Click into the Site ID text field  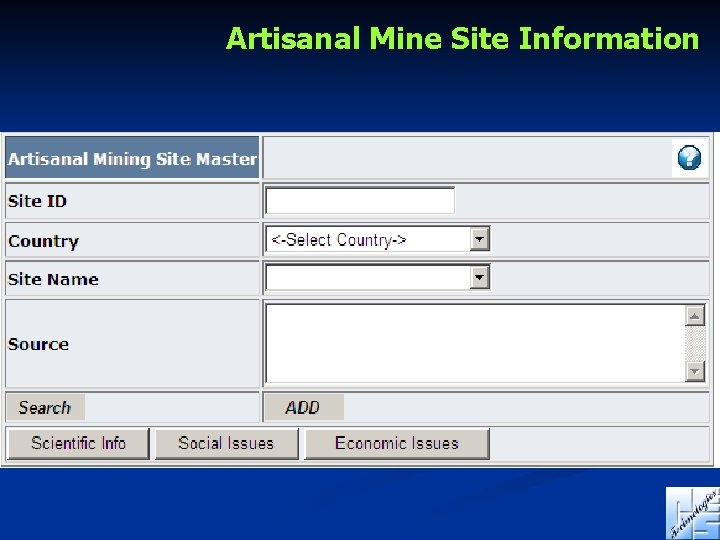(x=360, y=201)
